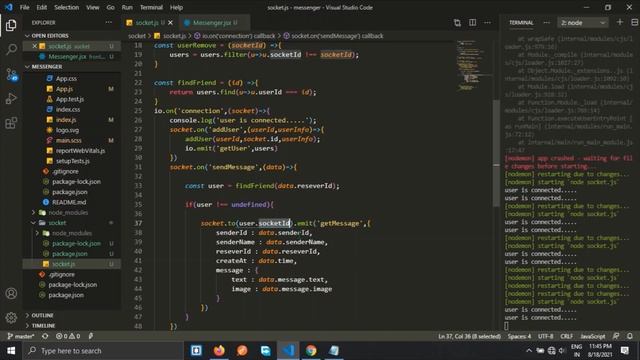The image size is (640, 360).
Task: Open the Explorer view in activity bar
Action: 11,25
